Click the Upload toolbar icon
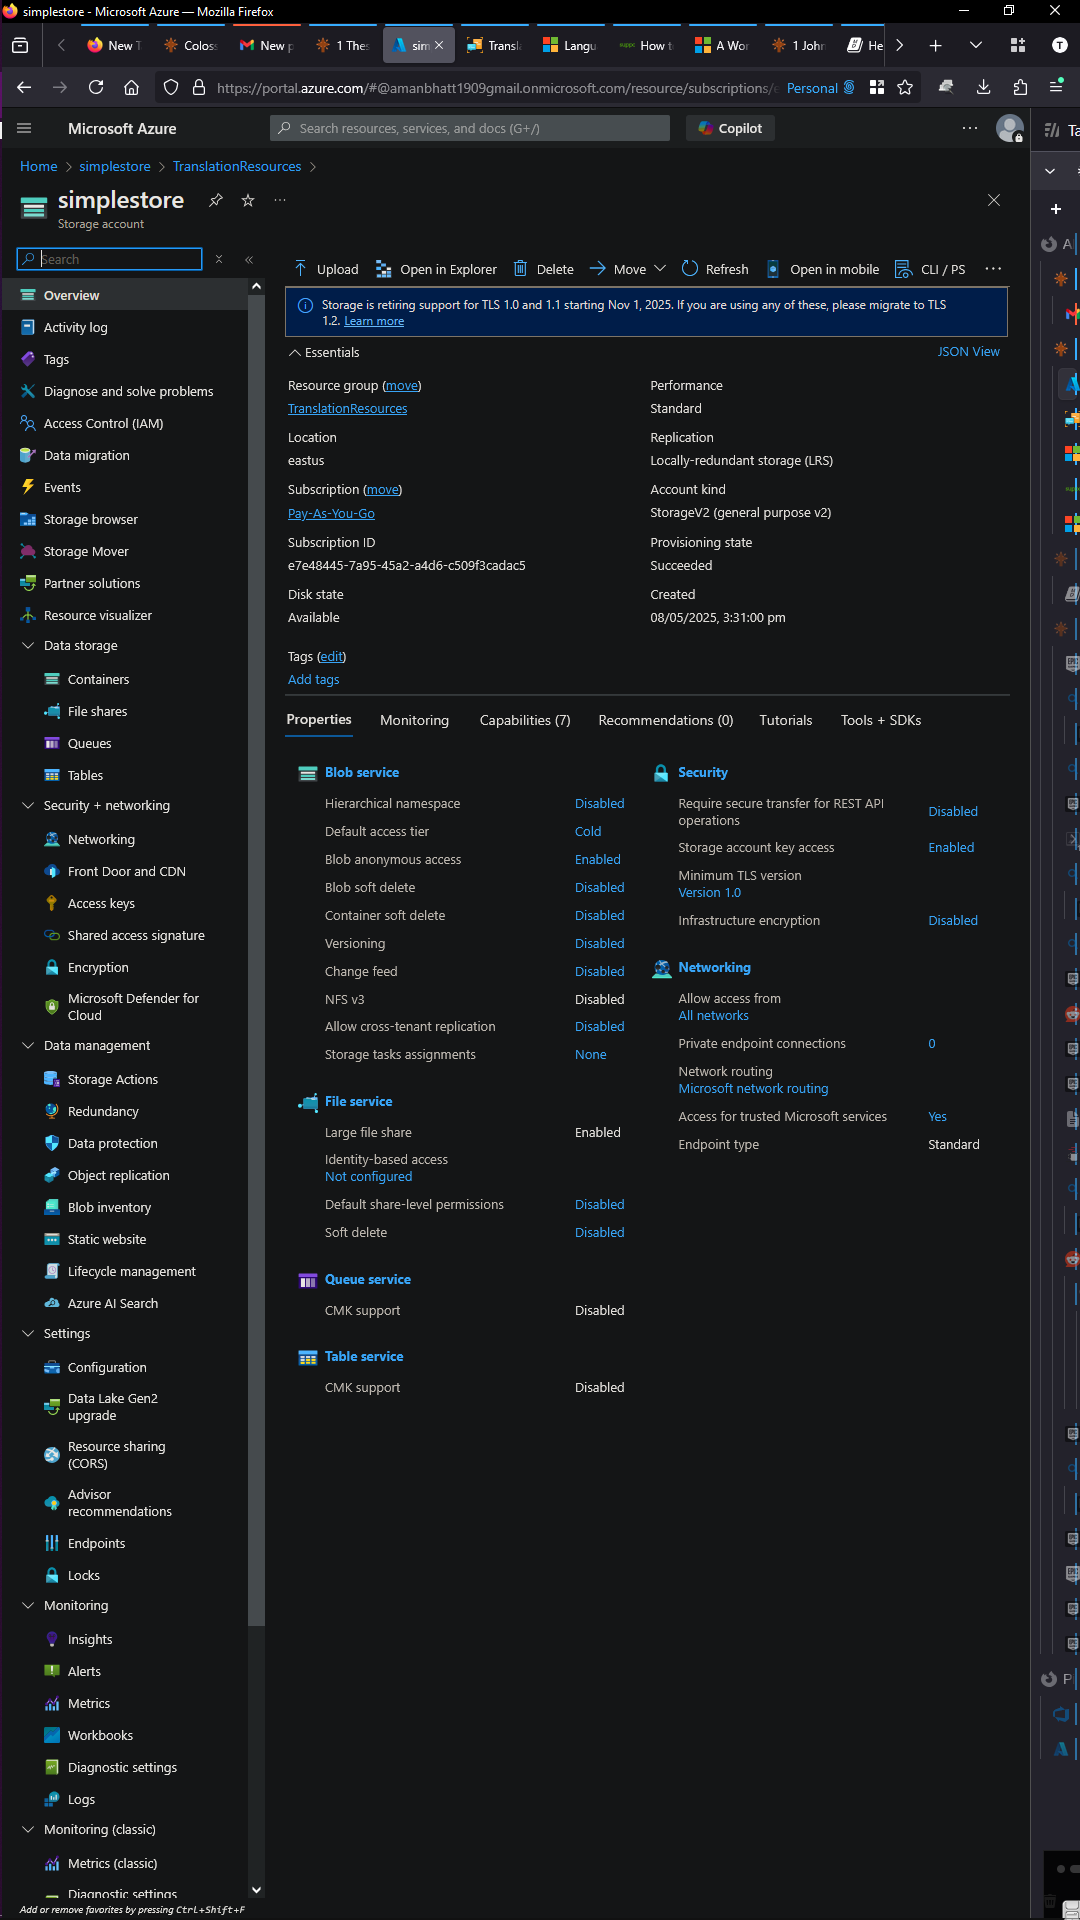1080x1920 pixels. point(300,269)
